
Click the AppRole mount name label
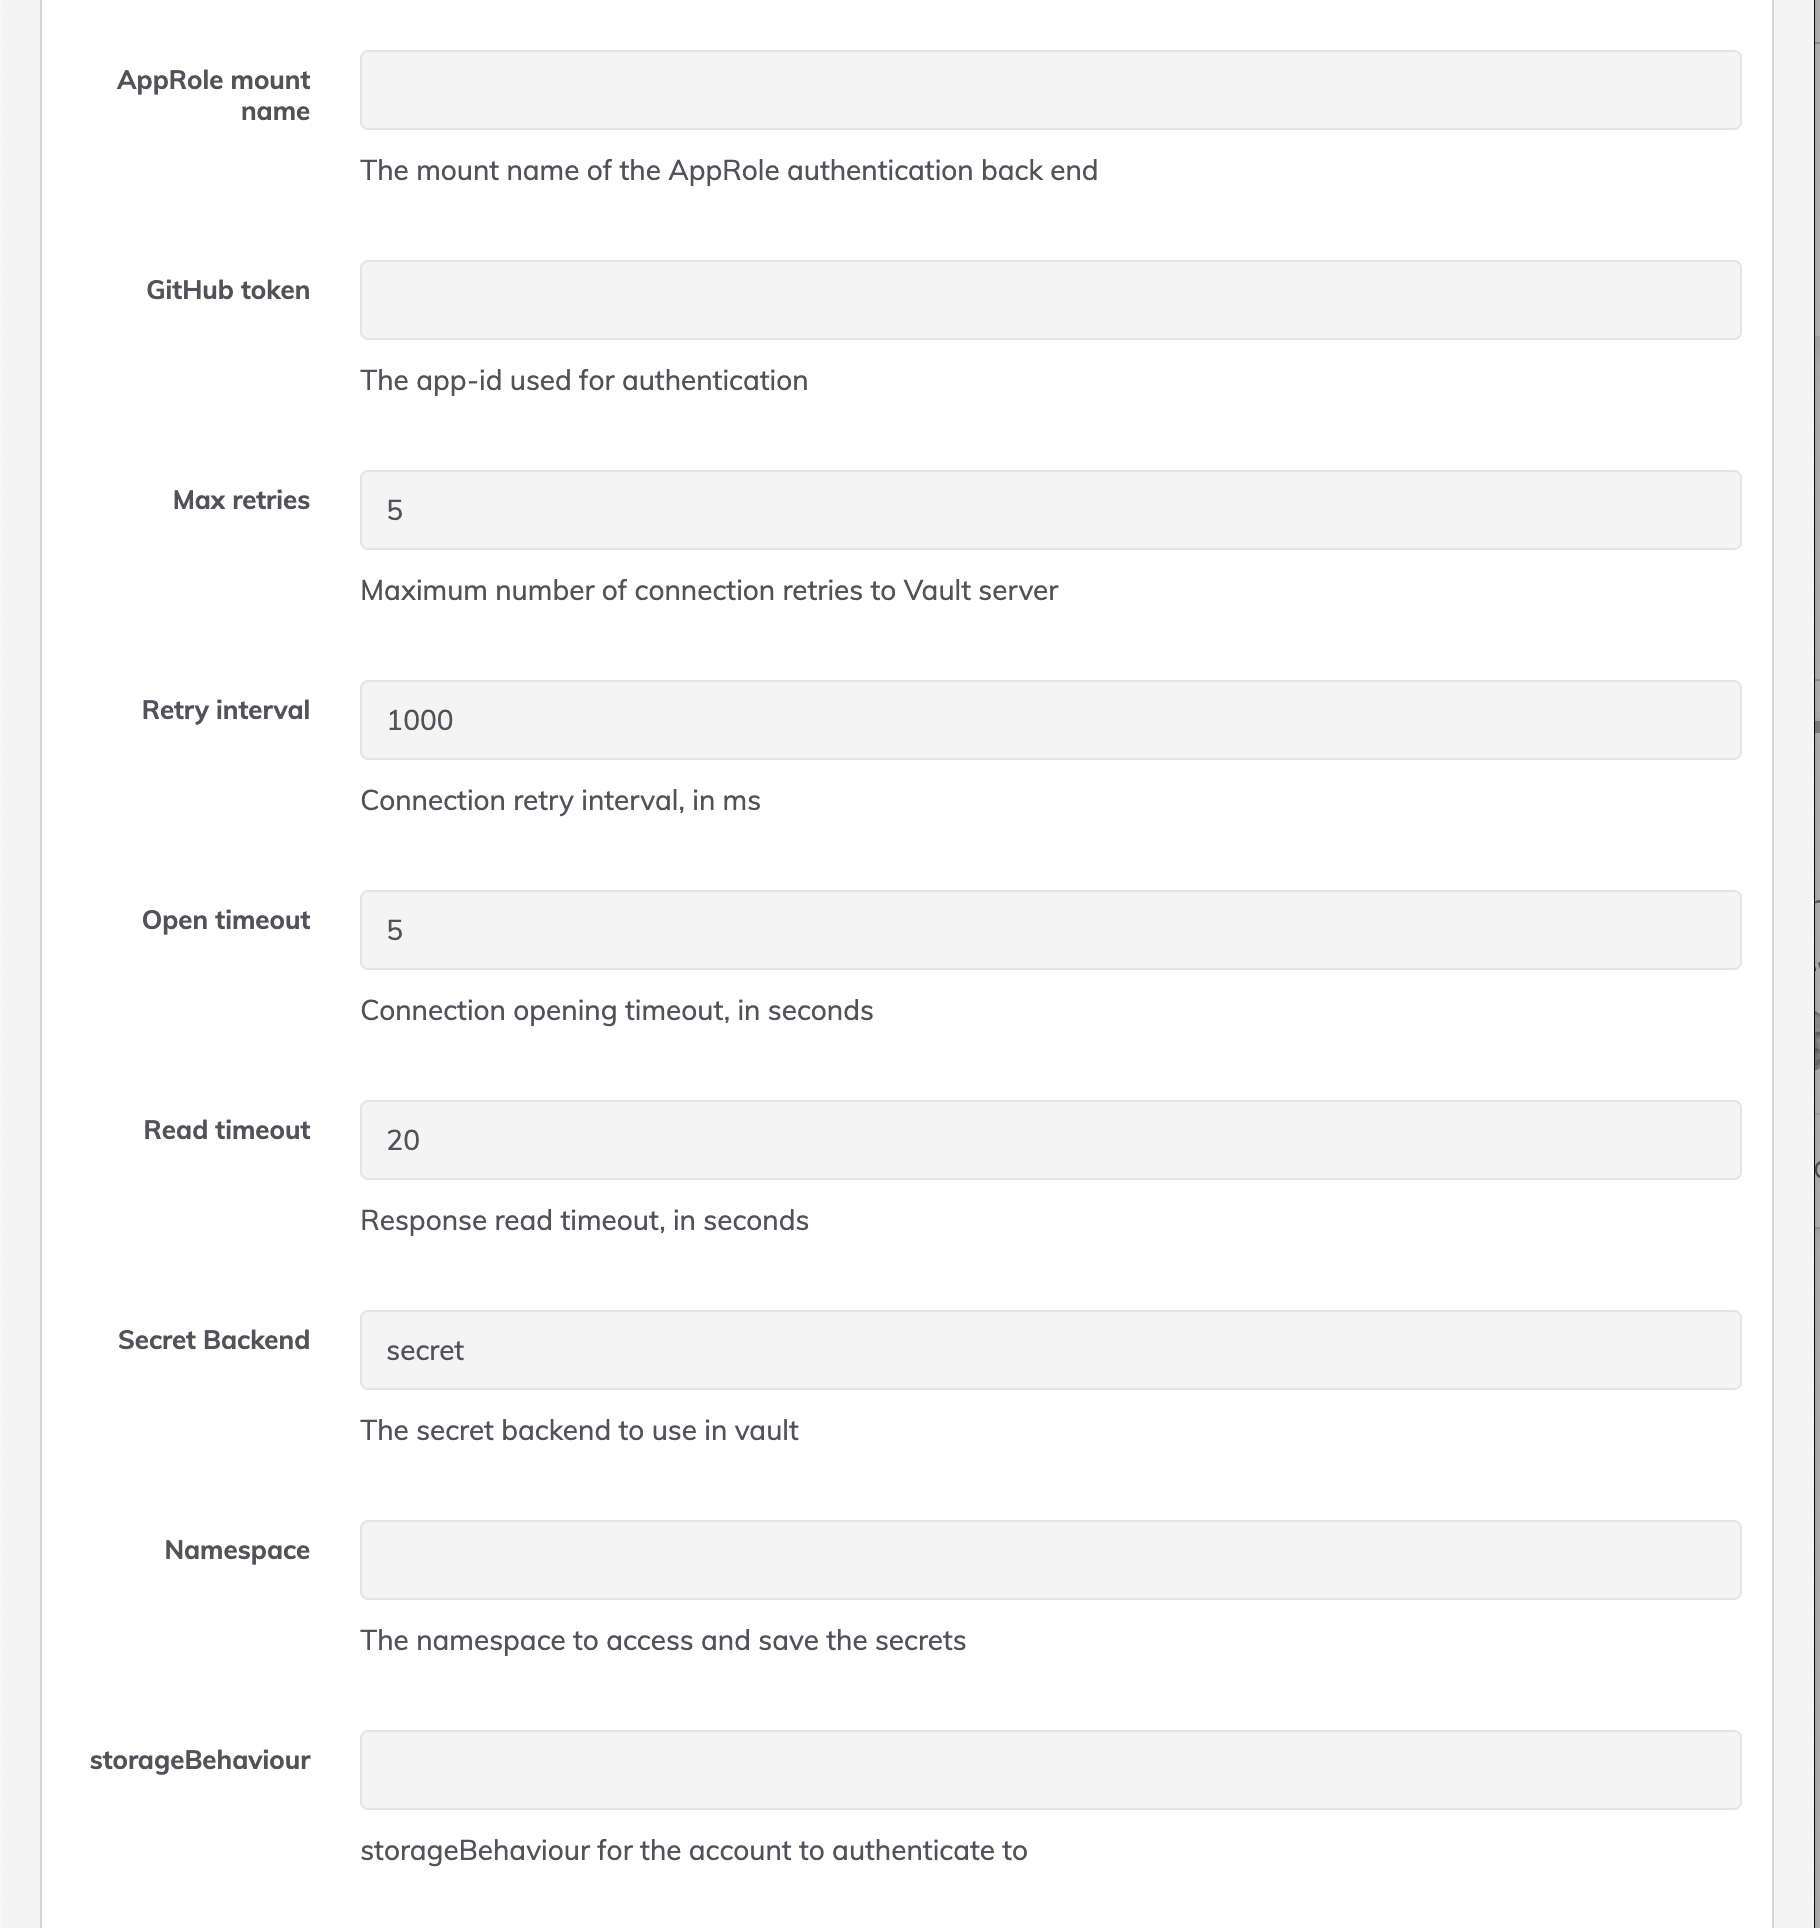214,95
